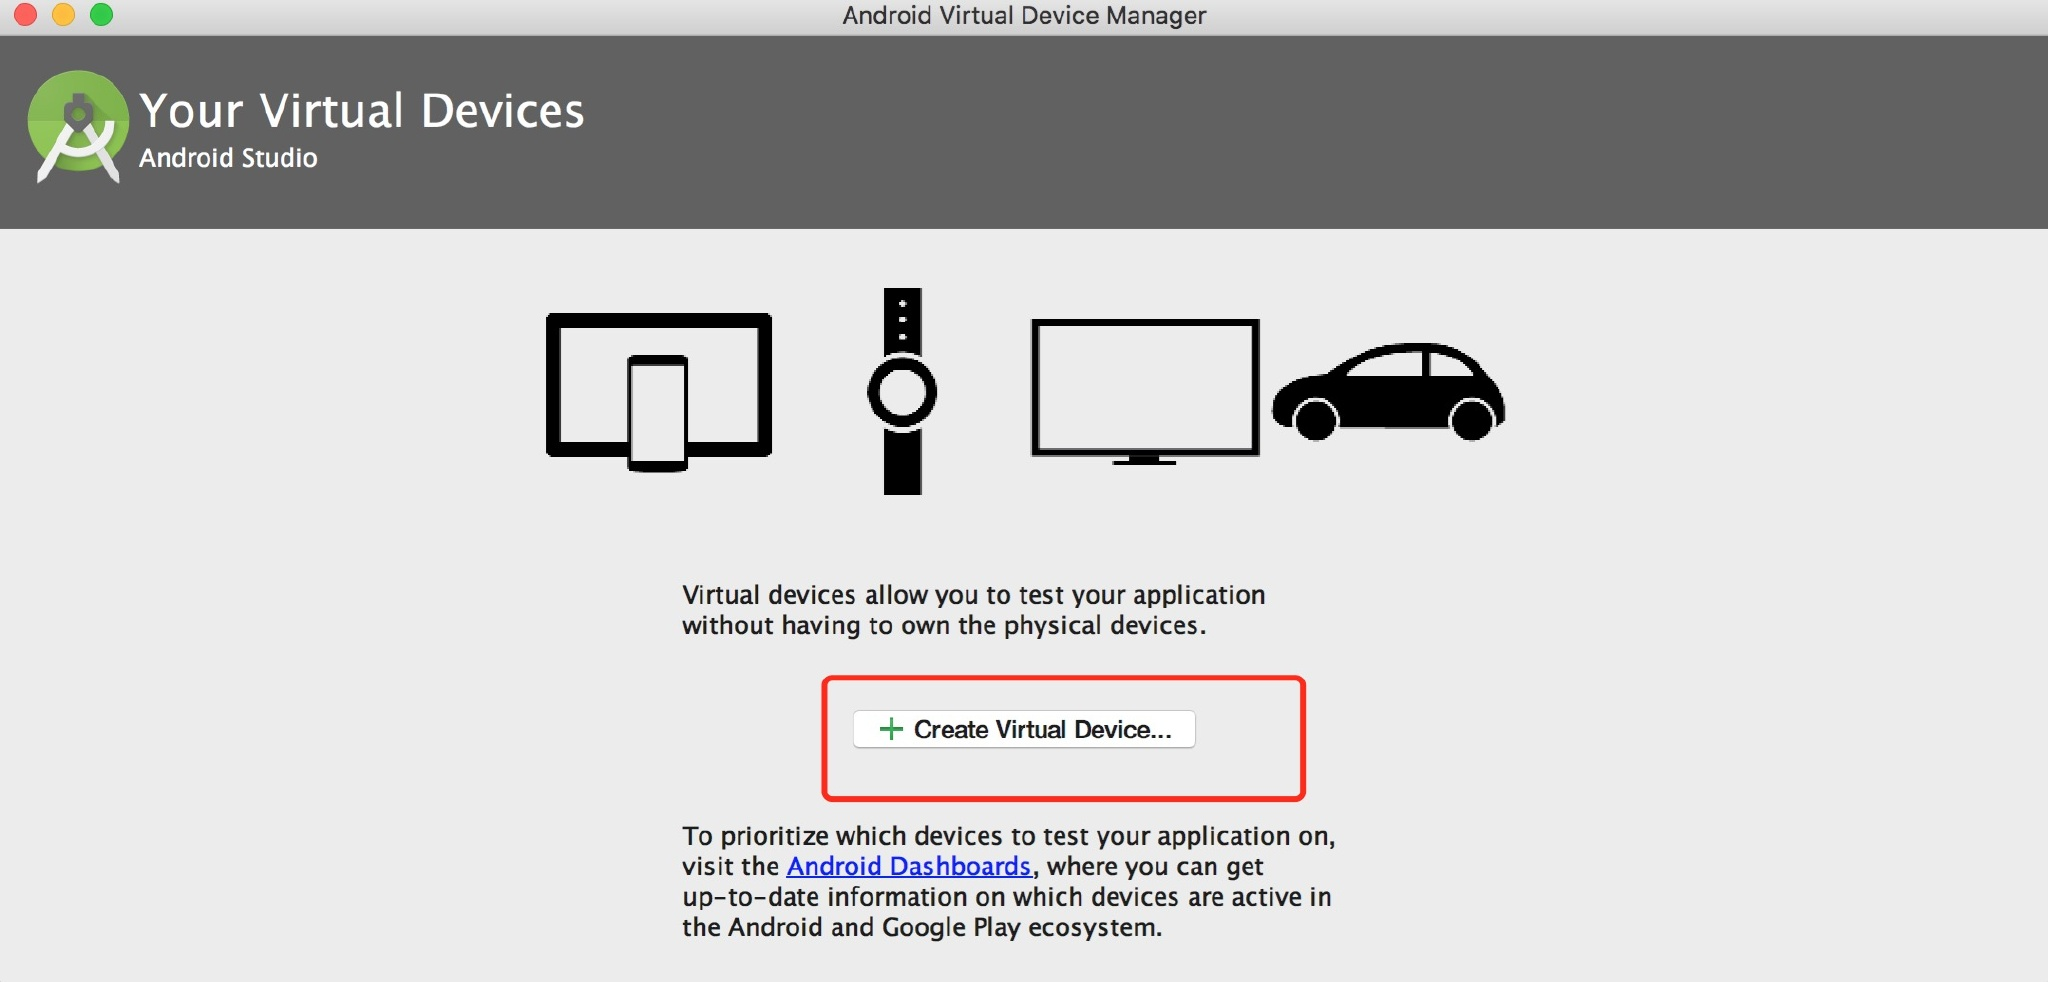The height and width of the screenshot is (982, 2048).
Task: Click the 'To prioritize which devices' paragraph
Action: (x=1009, y=881)
